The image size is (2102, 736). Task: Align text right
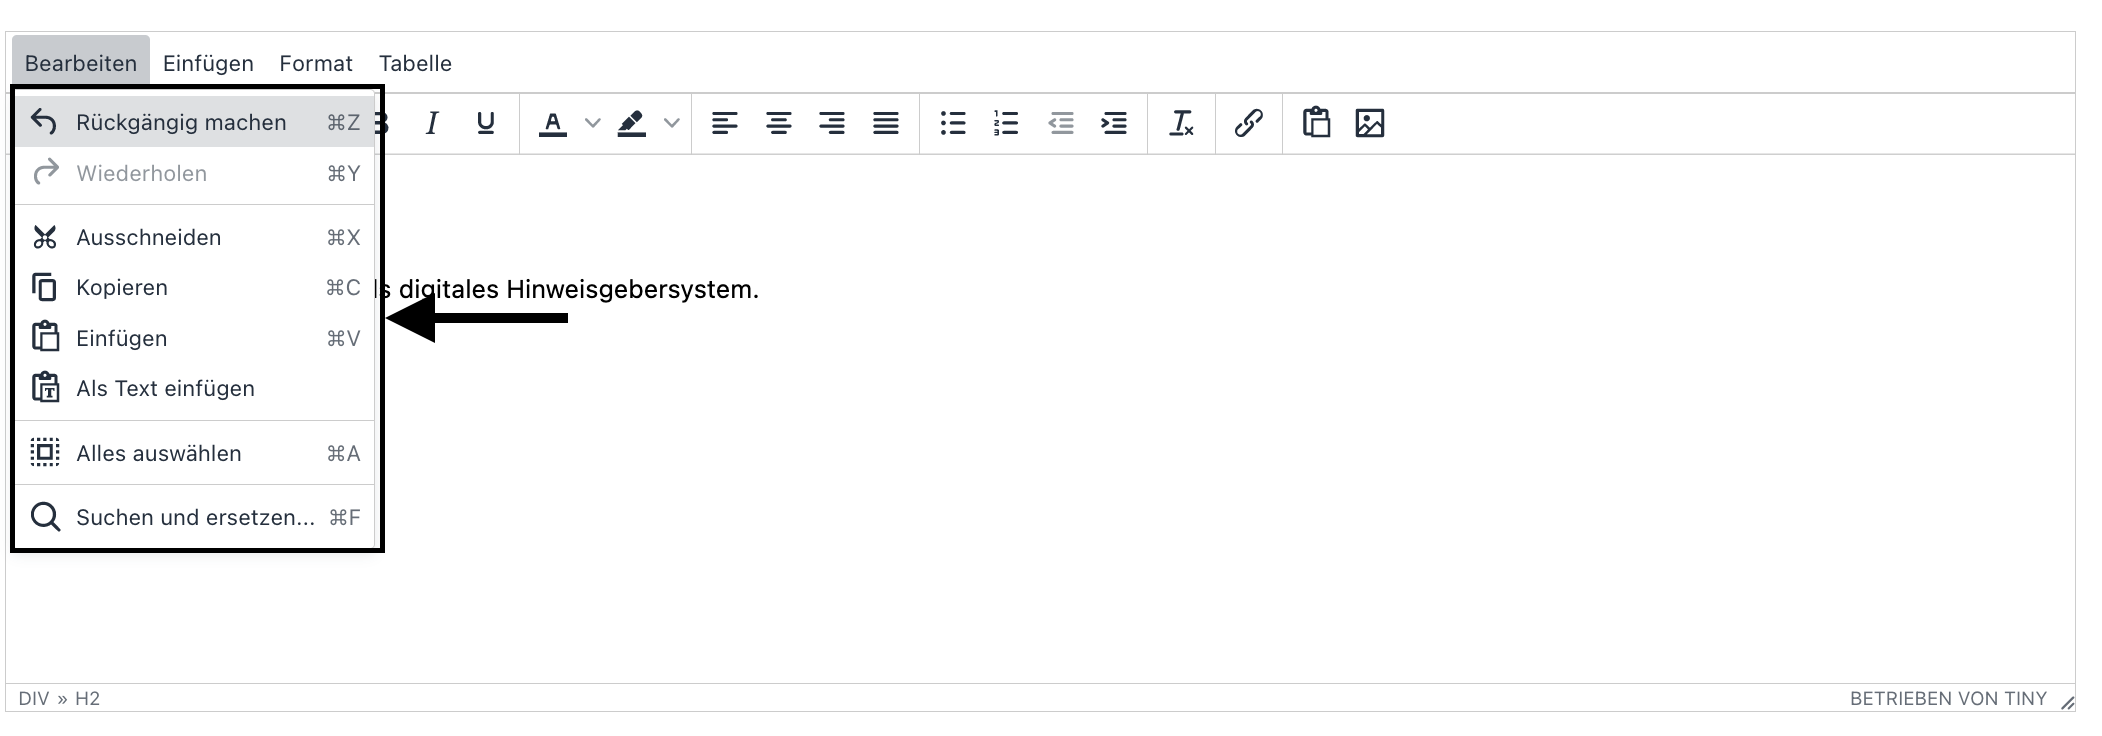tap(832, 123)
